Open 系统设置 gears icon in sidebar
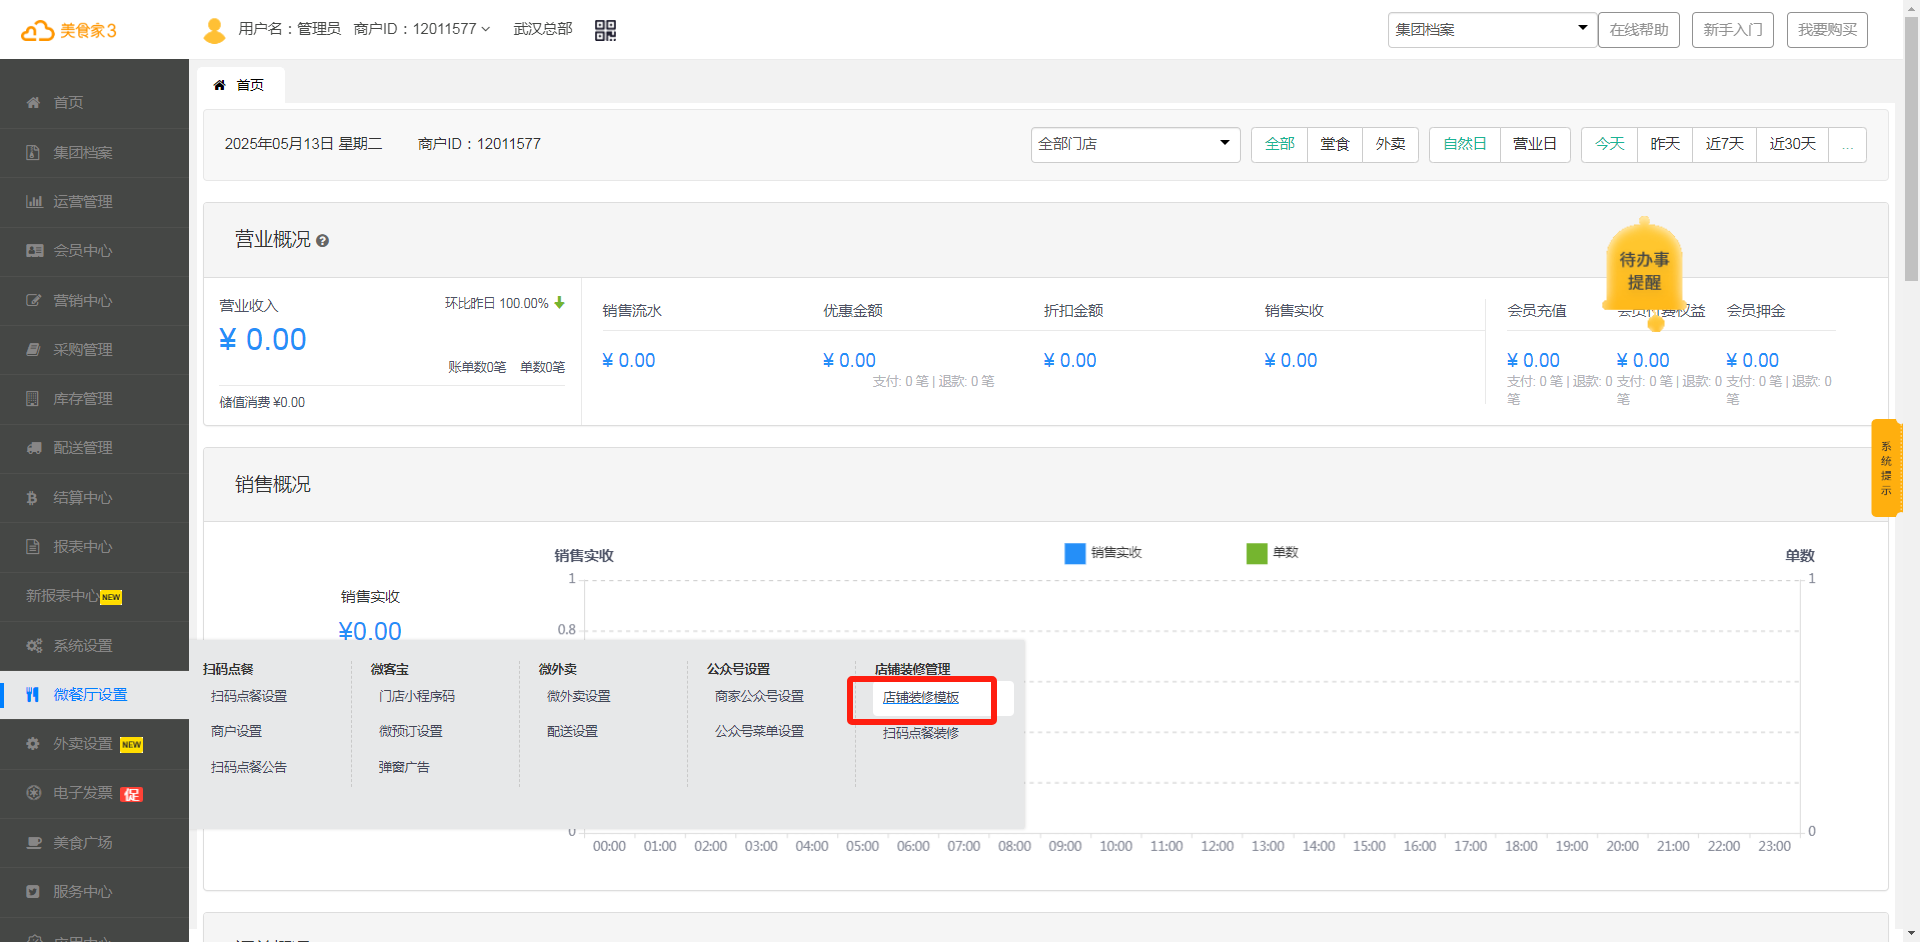Image resolution: width=1920 pixels, height=942 pixels. click(34, 646)
